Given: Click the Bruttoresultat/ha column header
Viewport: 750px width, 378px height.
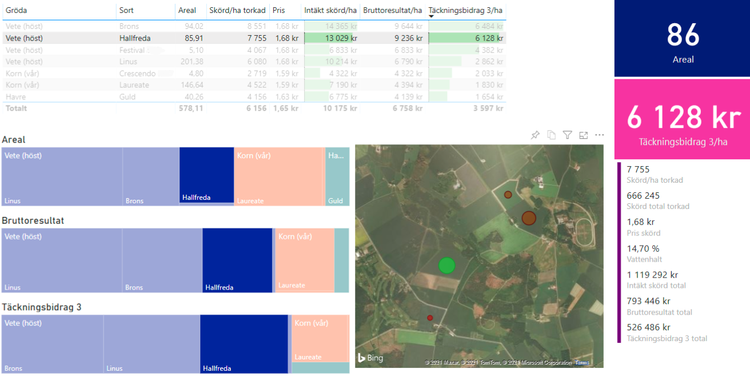Looking at the screenshot, I should [x=393, y=10].
